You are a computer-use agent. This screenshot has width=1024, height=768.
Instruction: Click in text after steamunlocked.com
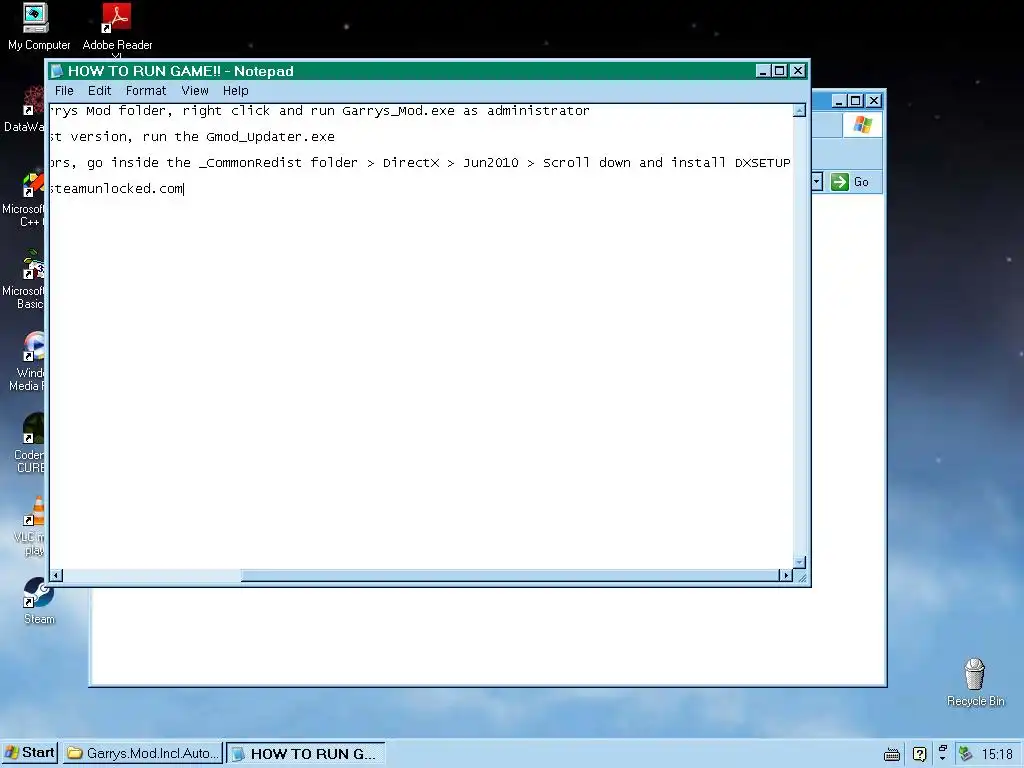(x=185, y=189)
